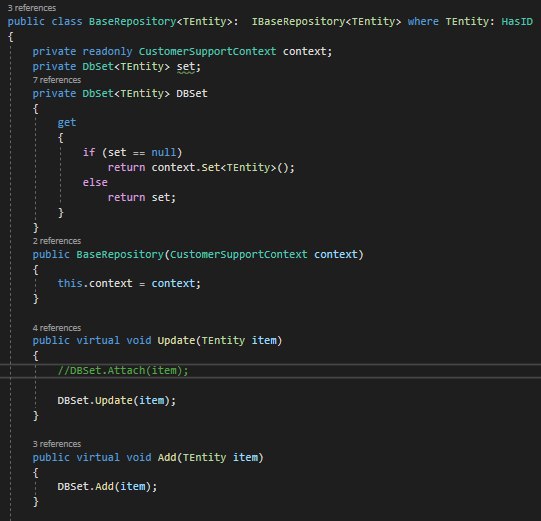The image size is (541, 521).
Task: Open "7 references" CodeLens above DBSet property
Action: tap(57, 80)
